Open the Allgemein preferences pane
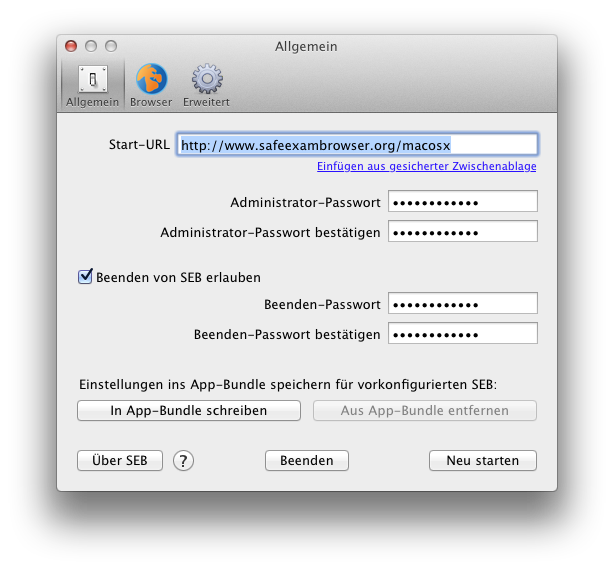This screenshot has height=570, width=614. [x=92, y=85]
